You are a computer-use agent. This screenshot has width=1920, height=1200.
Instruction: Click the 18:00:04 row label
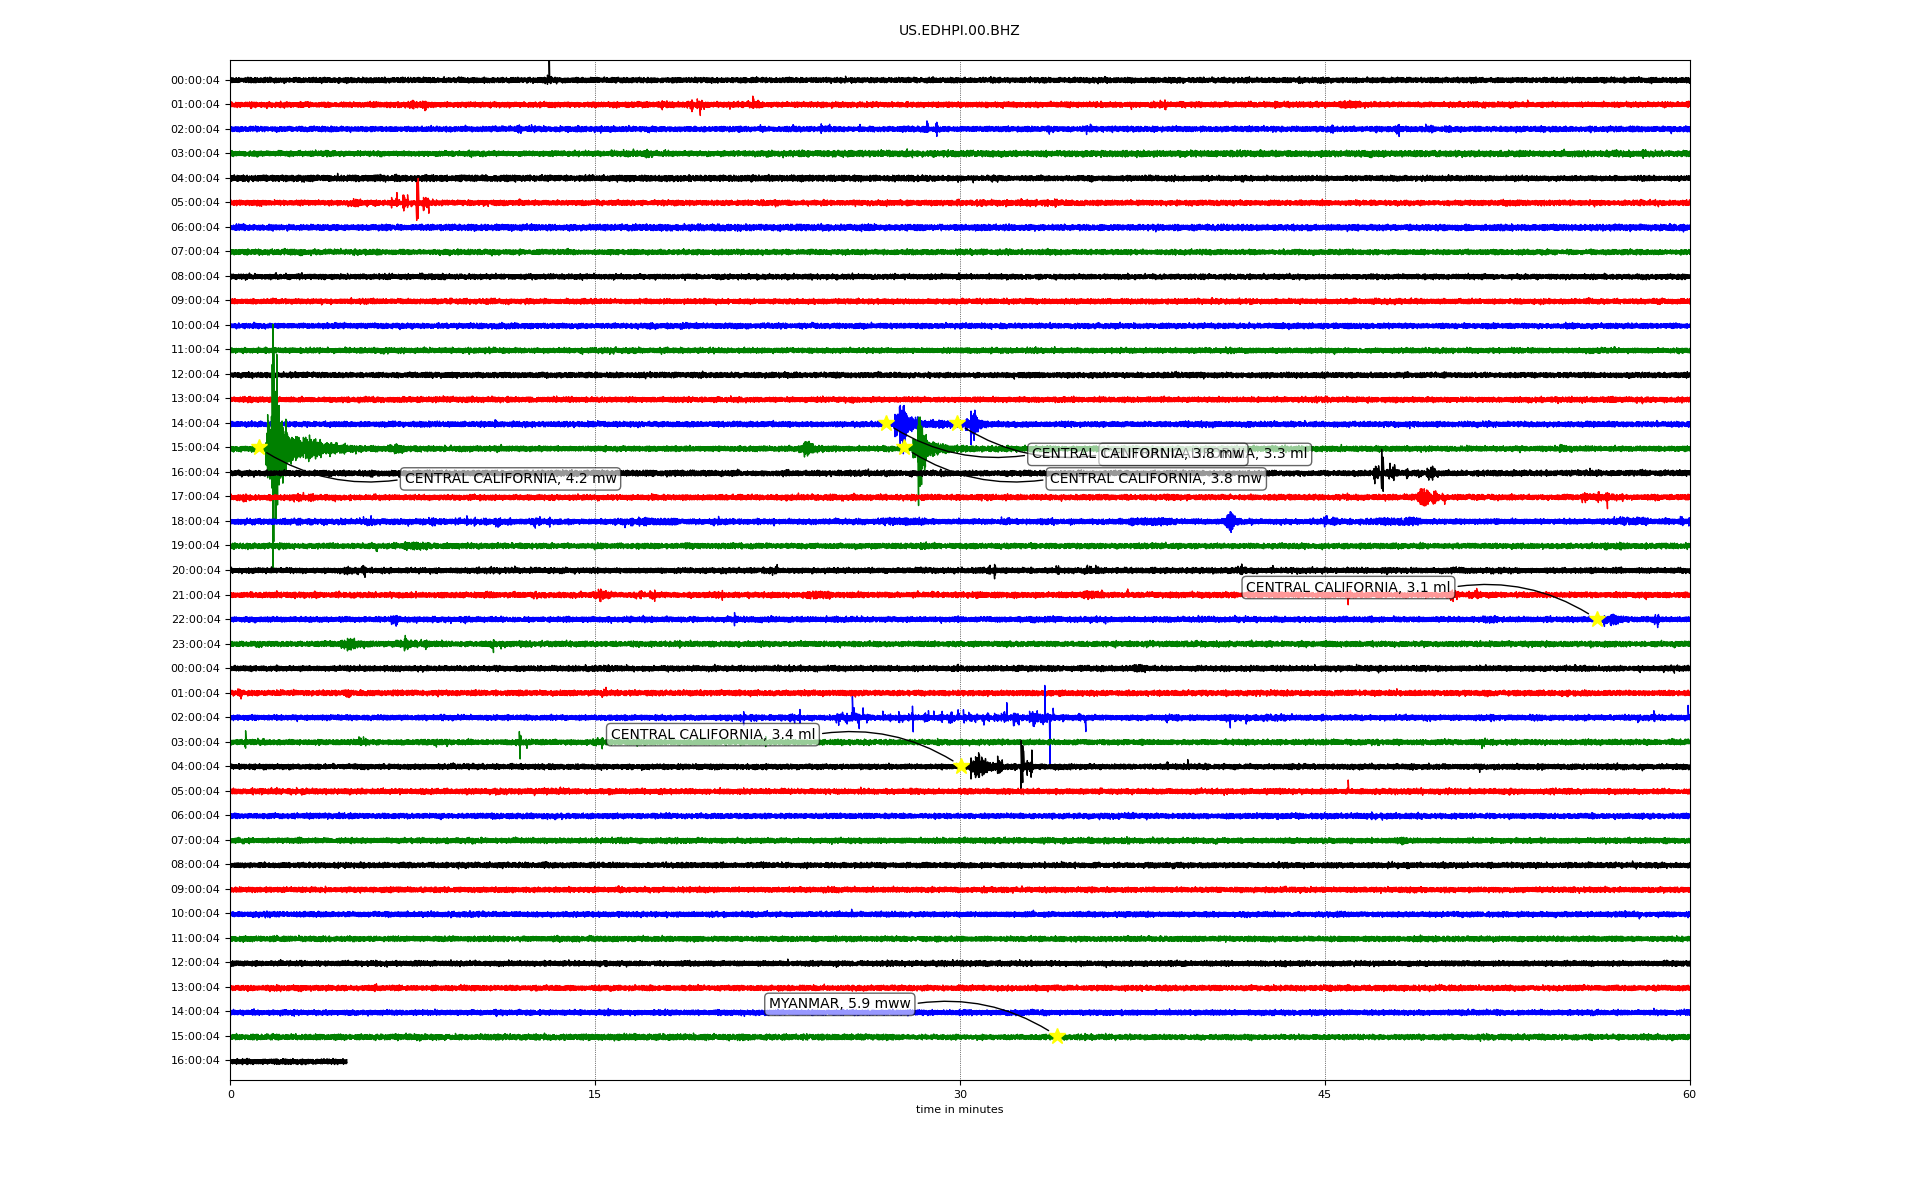195,522
